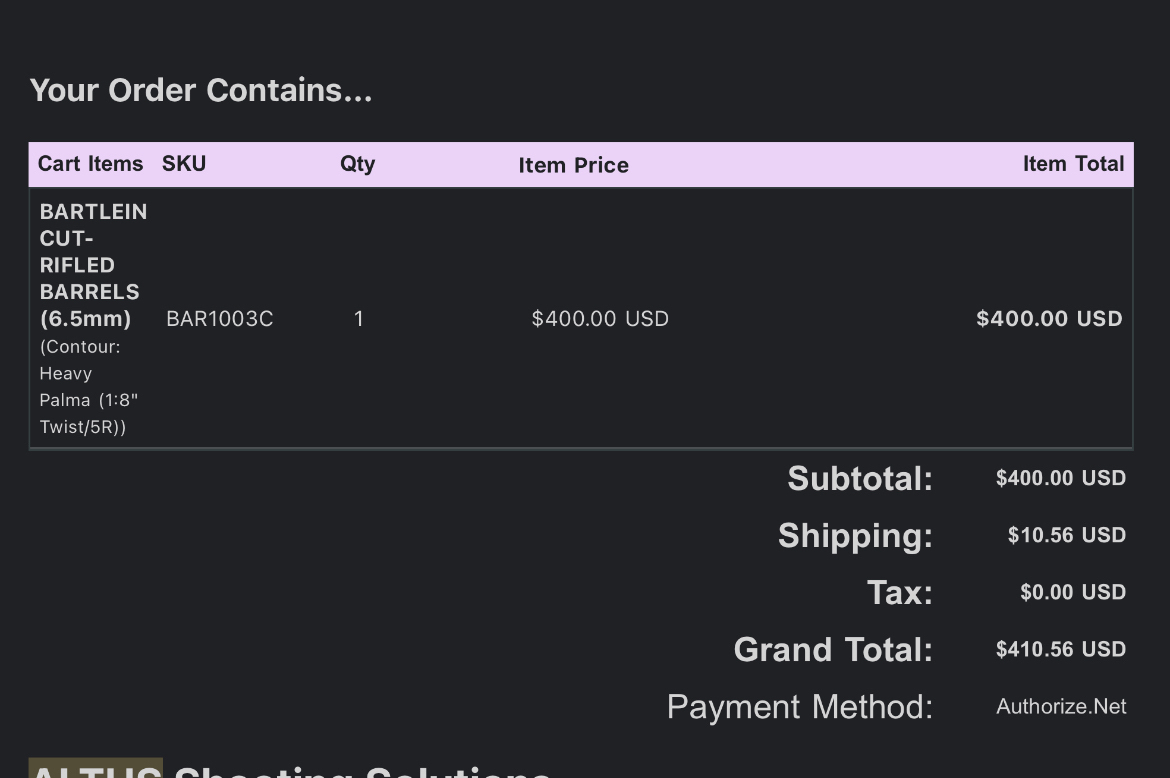Click the Item Total column header
1170x778 pixels.
click(x=1073, y=164)
